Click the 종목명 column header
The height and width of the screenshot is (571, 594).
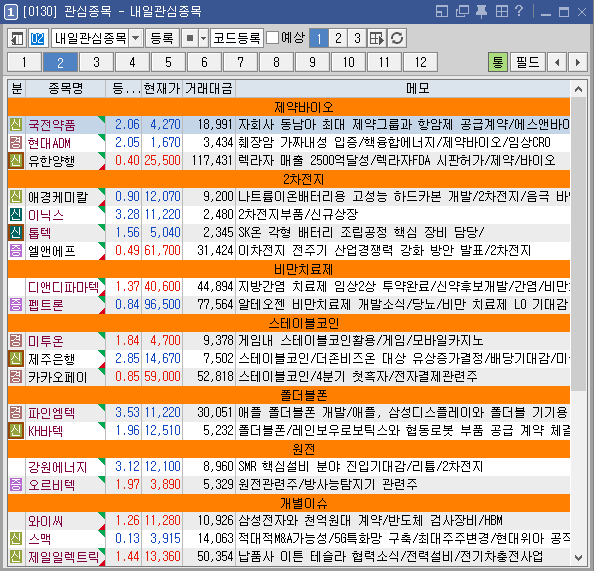(66, 89)
